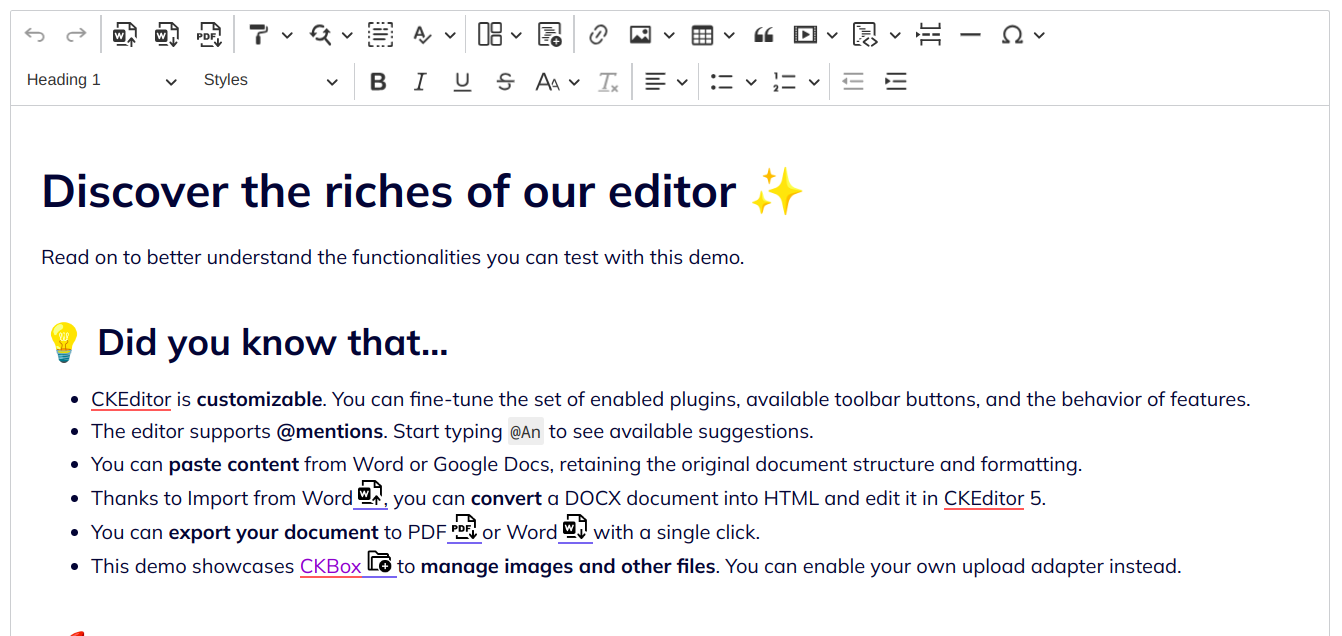Screen dimensions: 1342x636
Task: Click the bold word 'customizable'
Action: [x=259, y=399]
